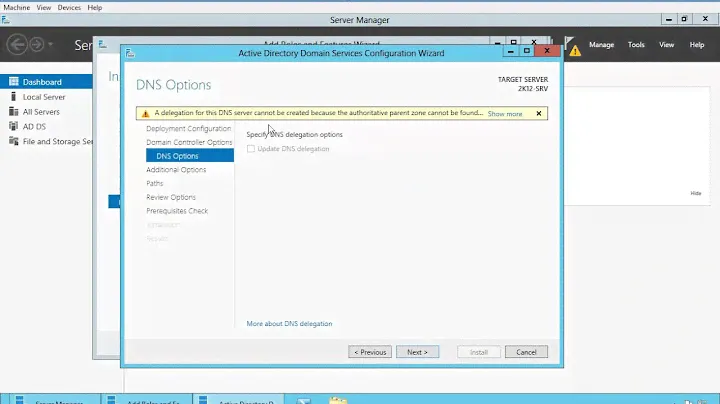
Task: Click the Next button
Action: (417, 352)
